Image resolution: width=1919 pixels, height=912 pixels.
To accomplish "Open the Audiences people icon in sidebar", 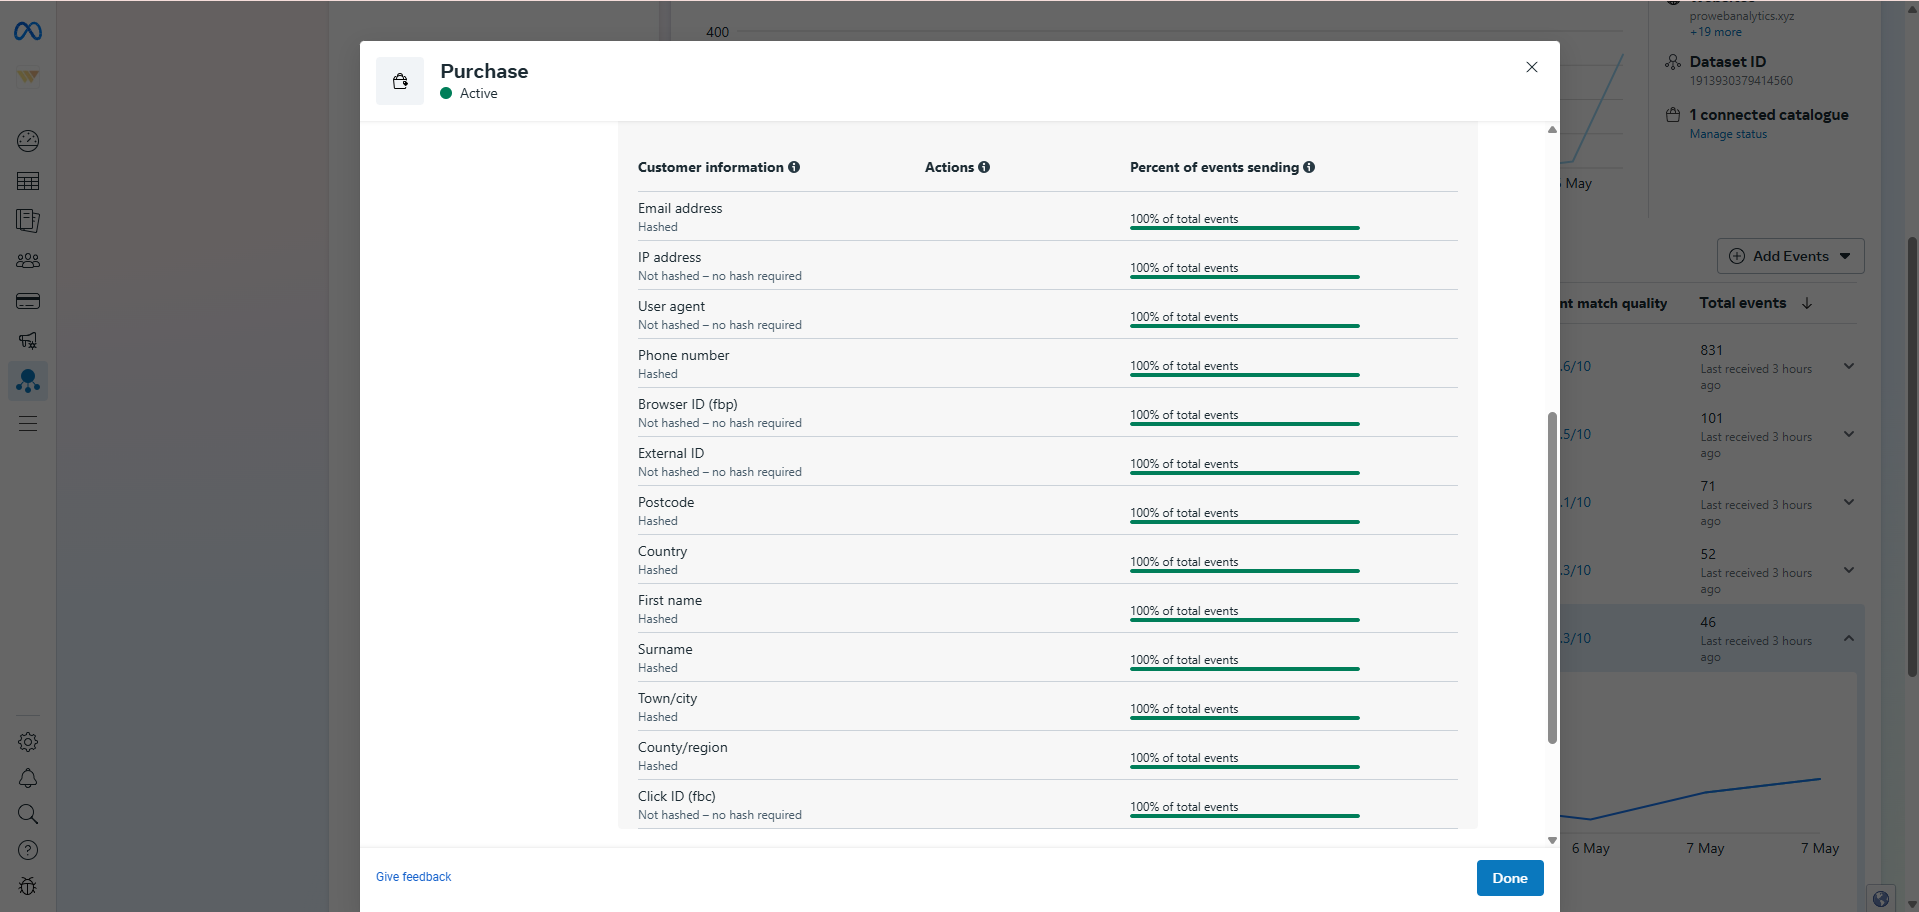I will click(x=28, y=261).
